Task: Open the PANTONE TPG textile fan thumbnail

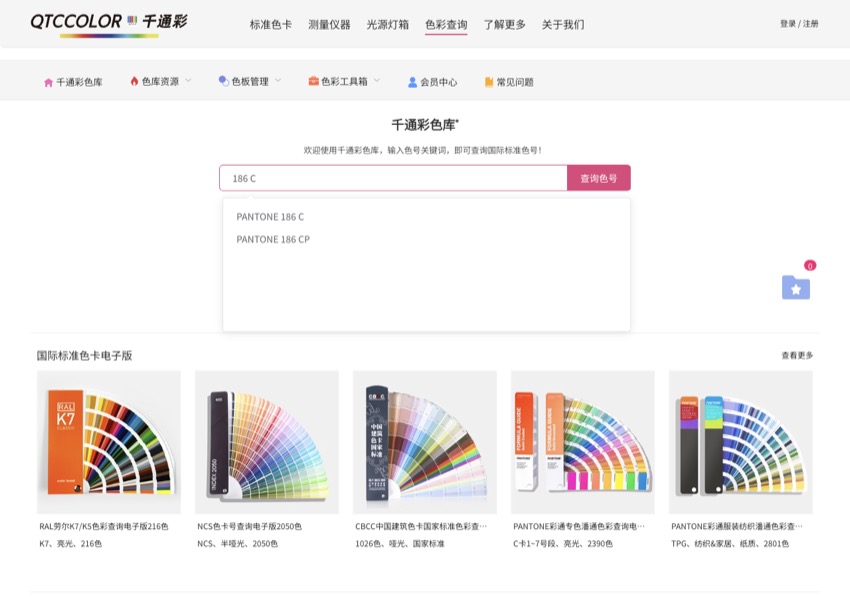Action: (740, 442)
